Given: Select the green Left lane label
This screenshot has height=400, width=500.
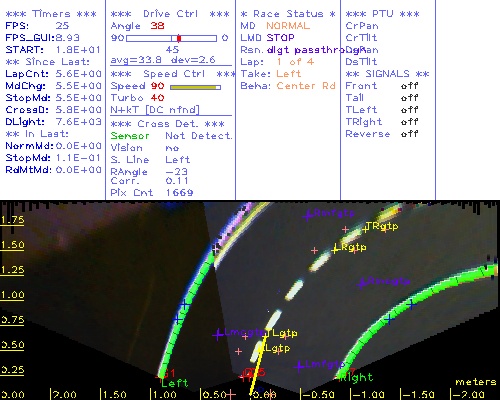Looking at the screenshot, I should (x=175, y=383).
